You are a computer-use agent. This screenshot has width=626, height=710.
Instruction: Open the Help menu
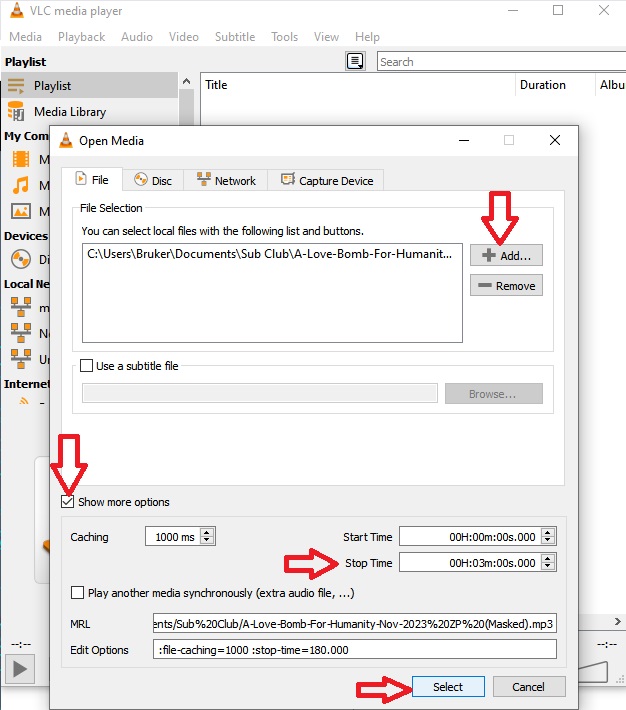[x=367, y=37]
